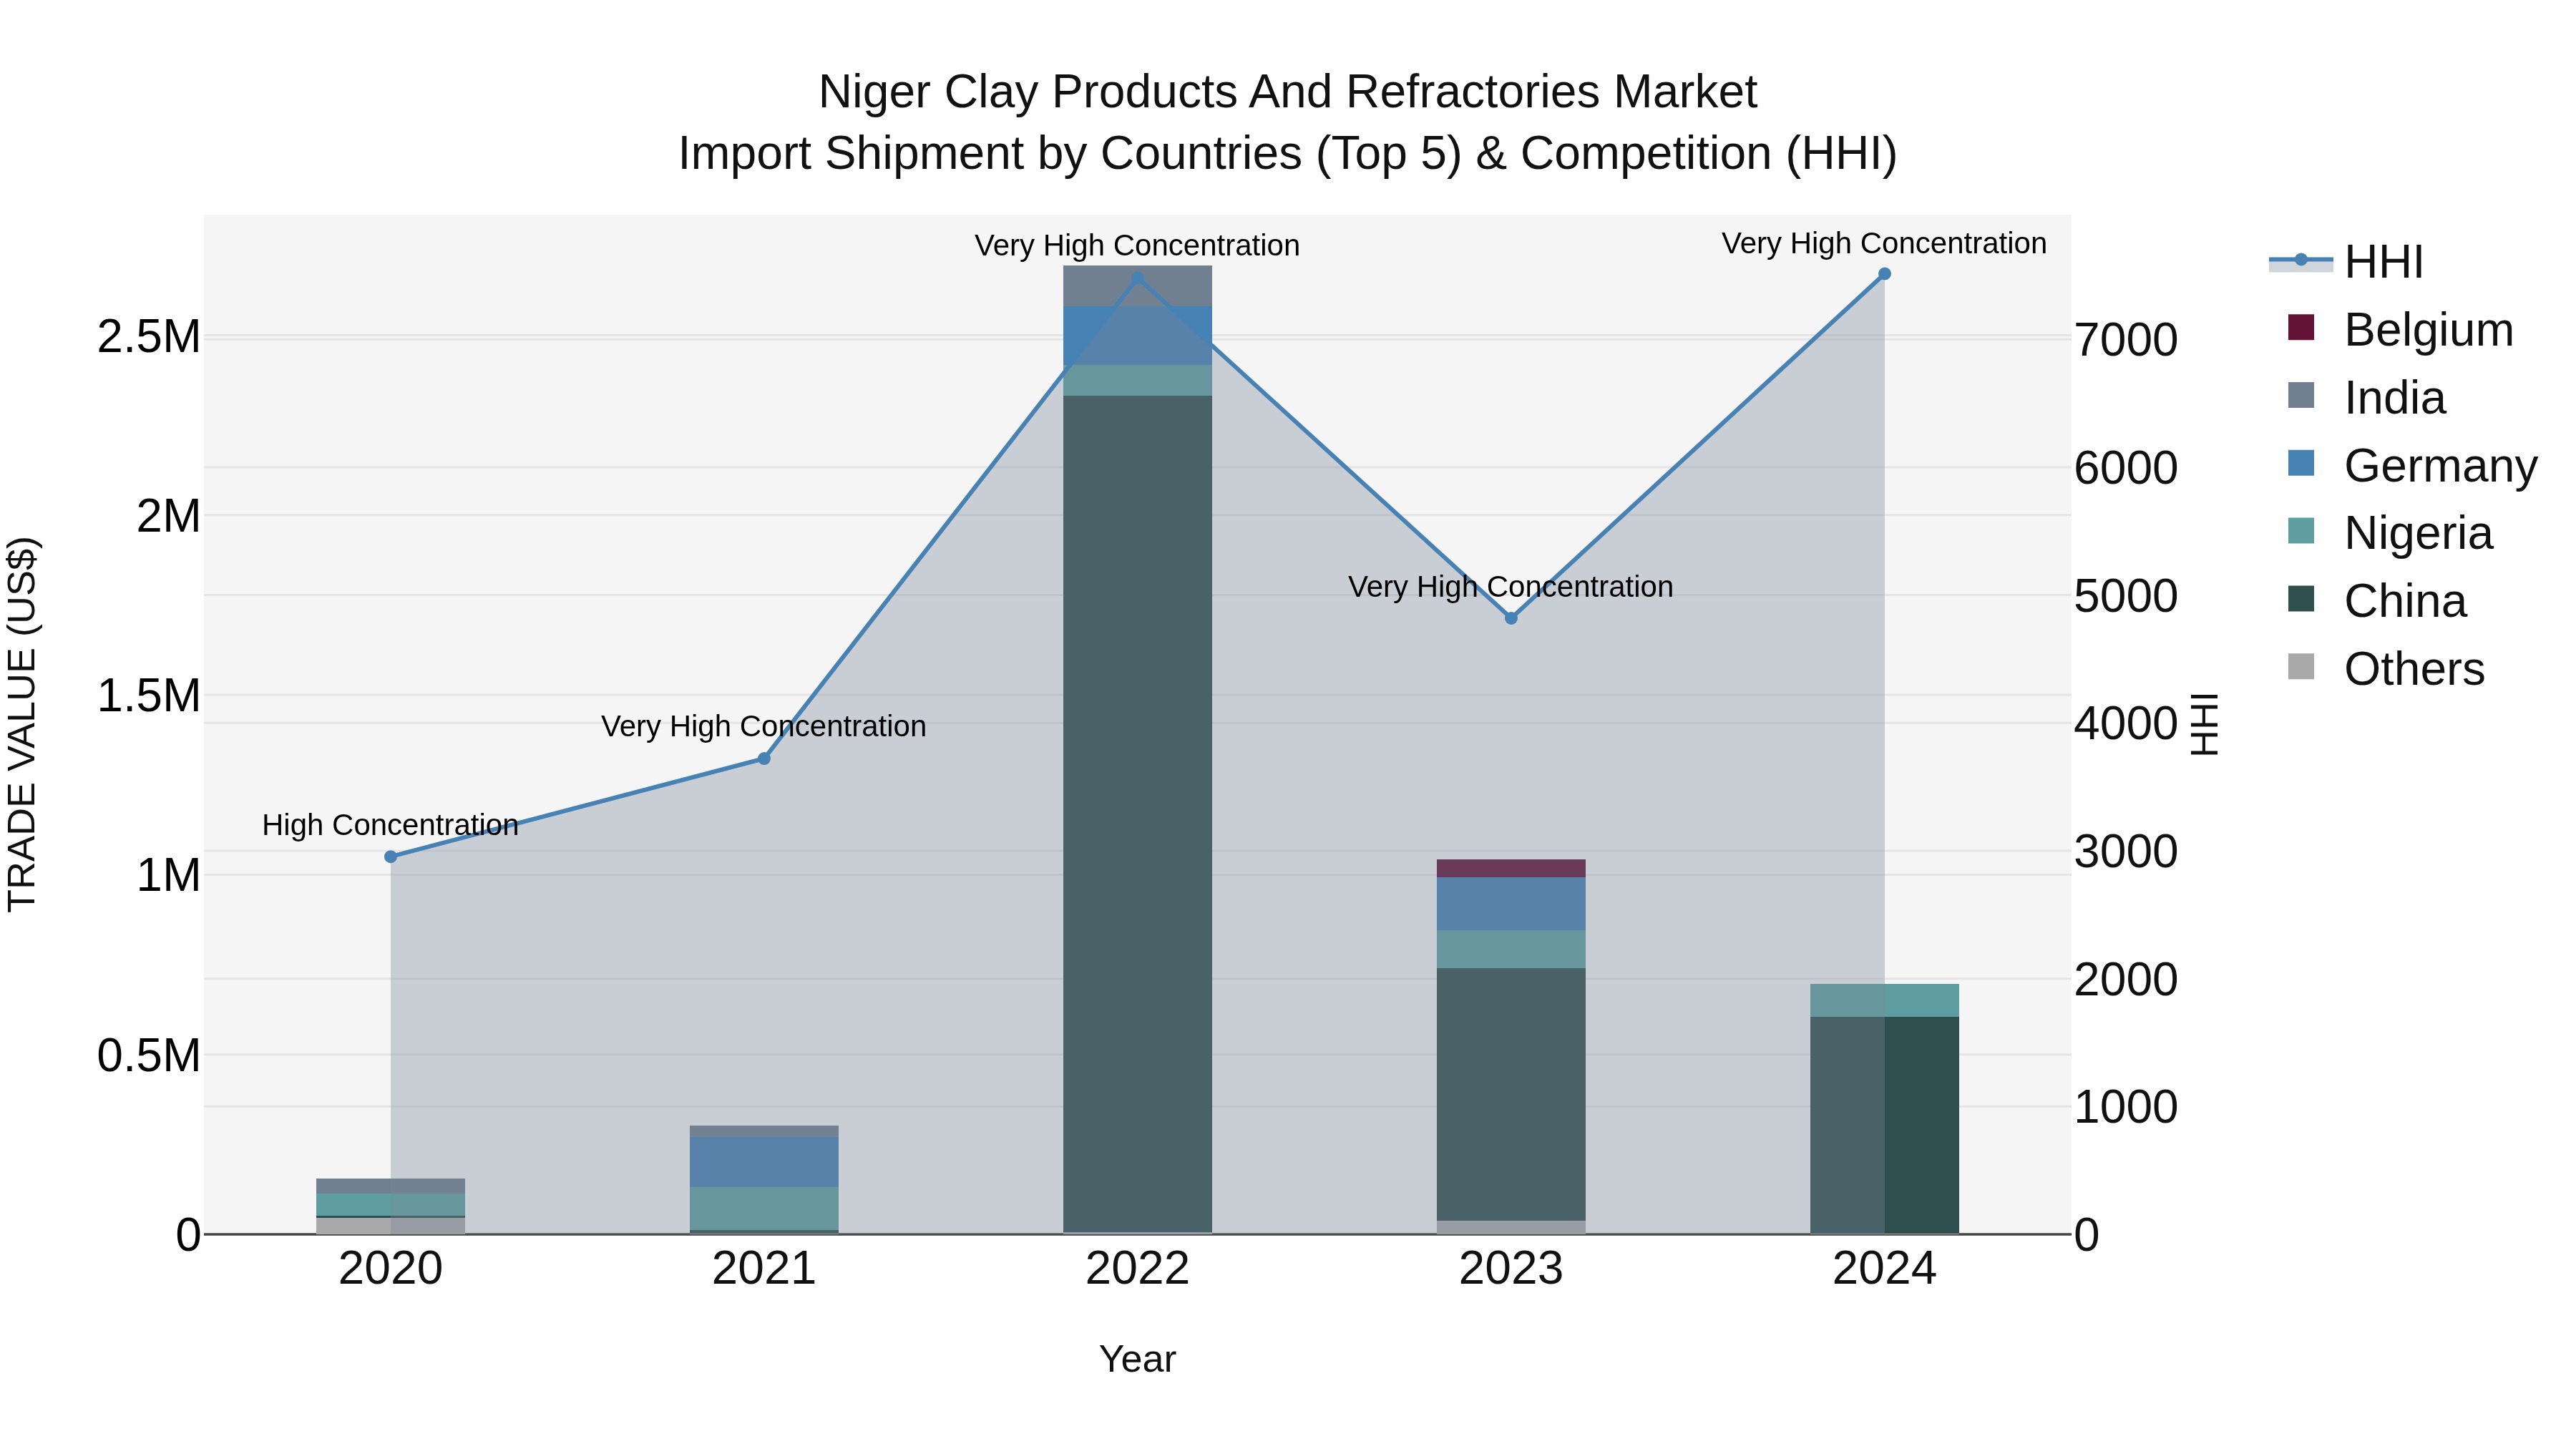Click the India segment atop the 2022 bar
The image size is (2576, 1449).
[x=1137, y=286]
